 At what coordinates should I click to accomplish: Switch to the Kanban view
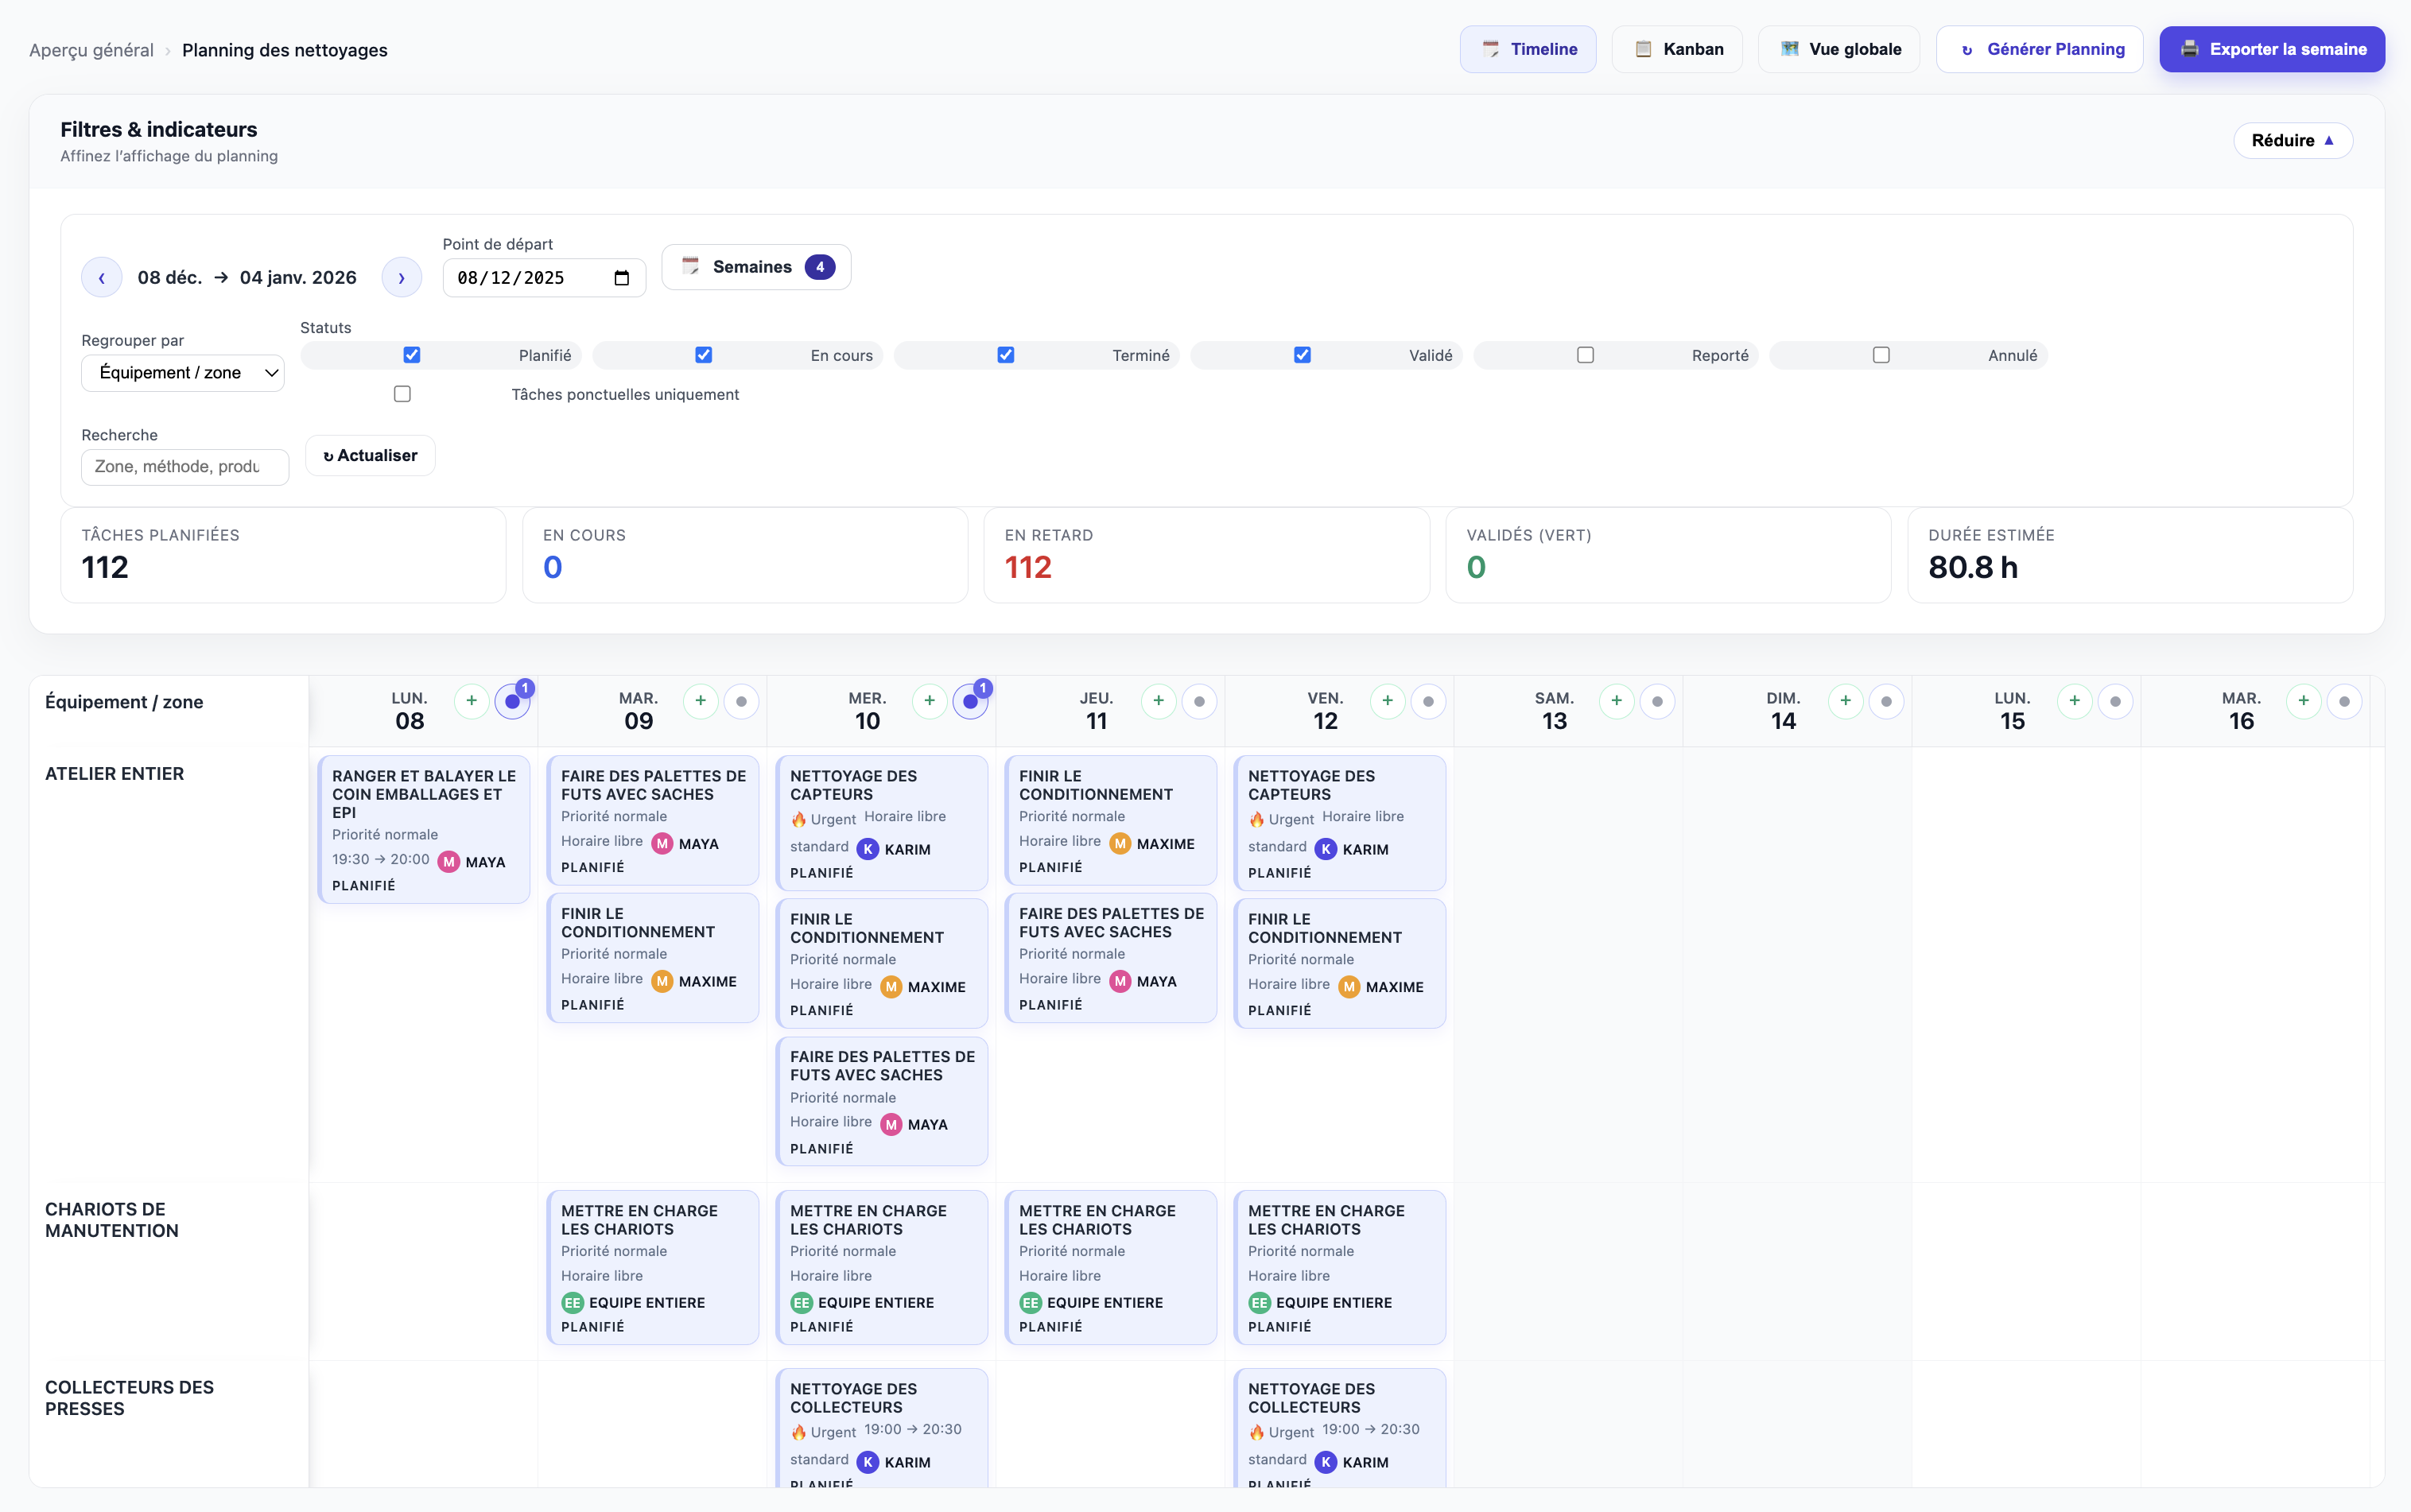(1677, 48)
